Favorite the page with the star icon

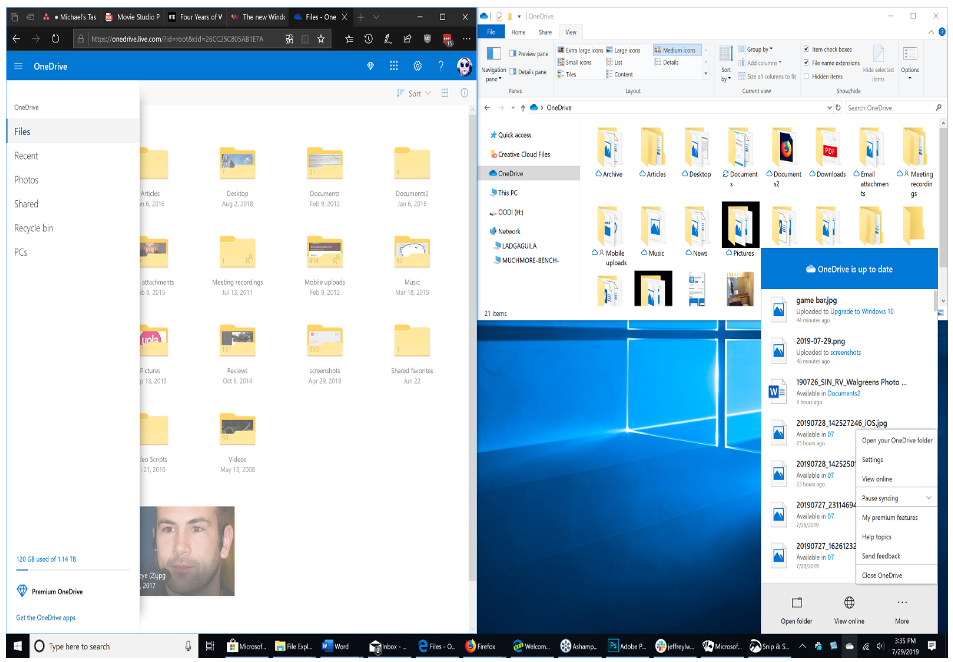[320, 39]
